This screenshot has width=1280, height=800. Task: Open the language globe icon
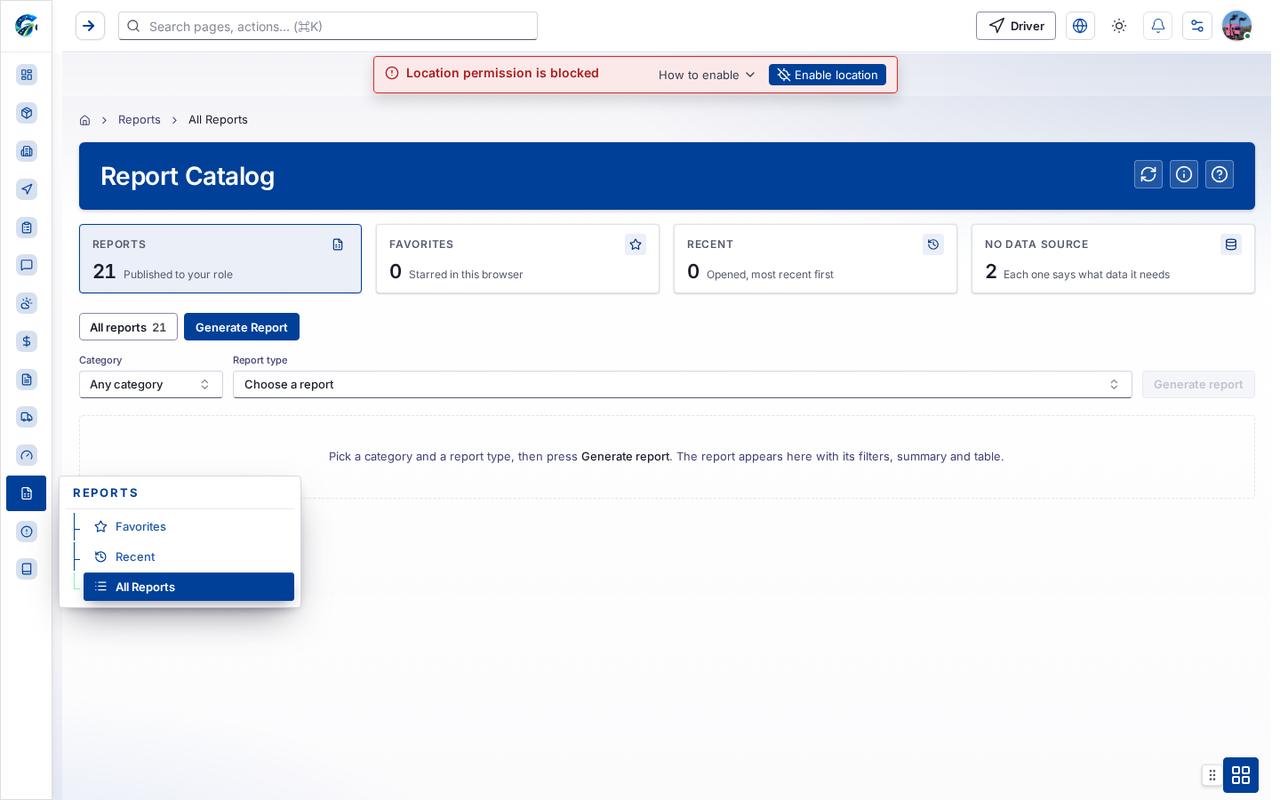1080,26
